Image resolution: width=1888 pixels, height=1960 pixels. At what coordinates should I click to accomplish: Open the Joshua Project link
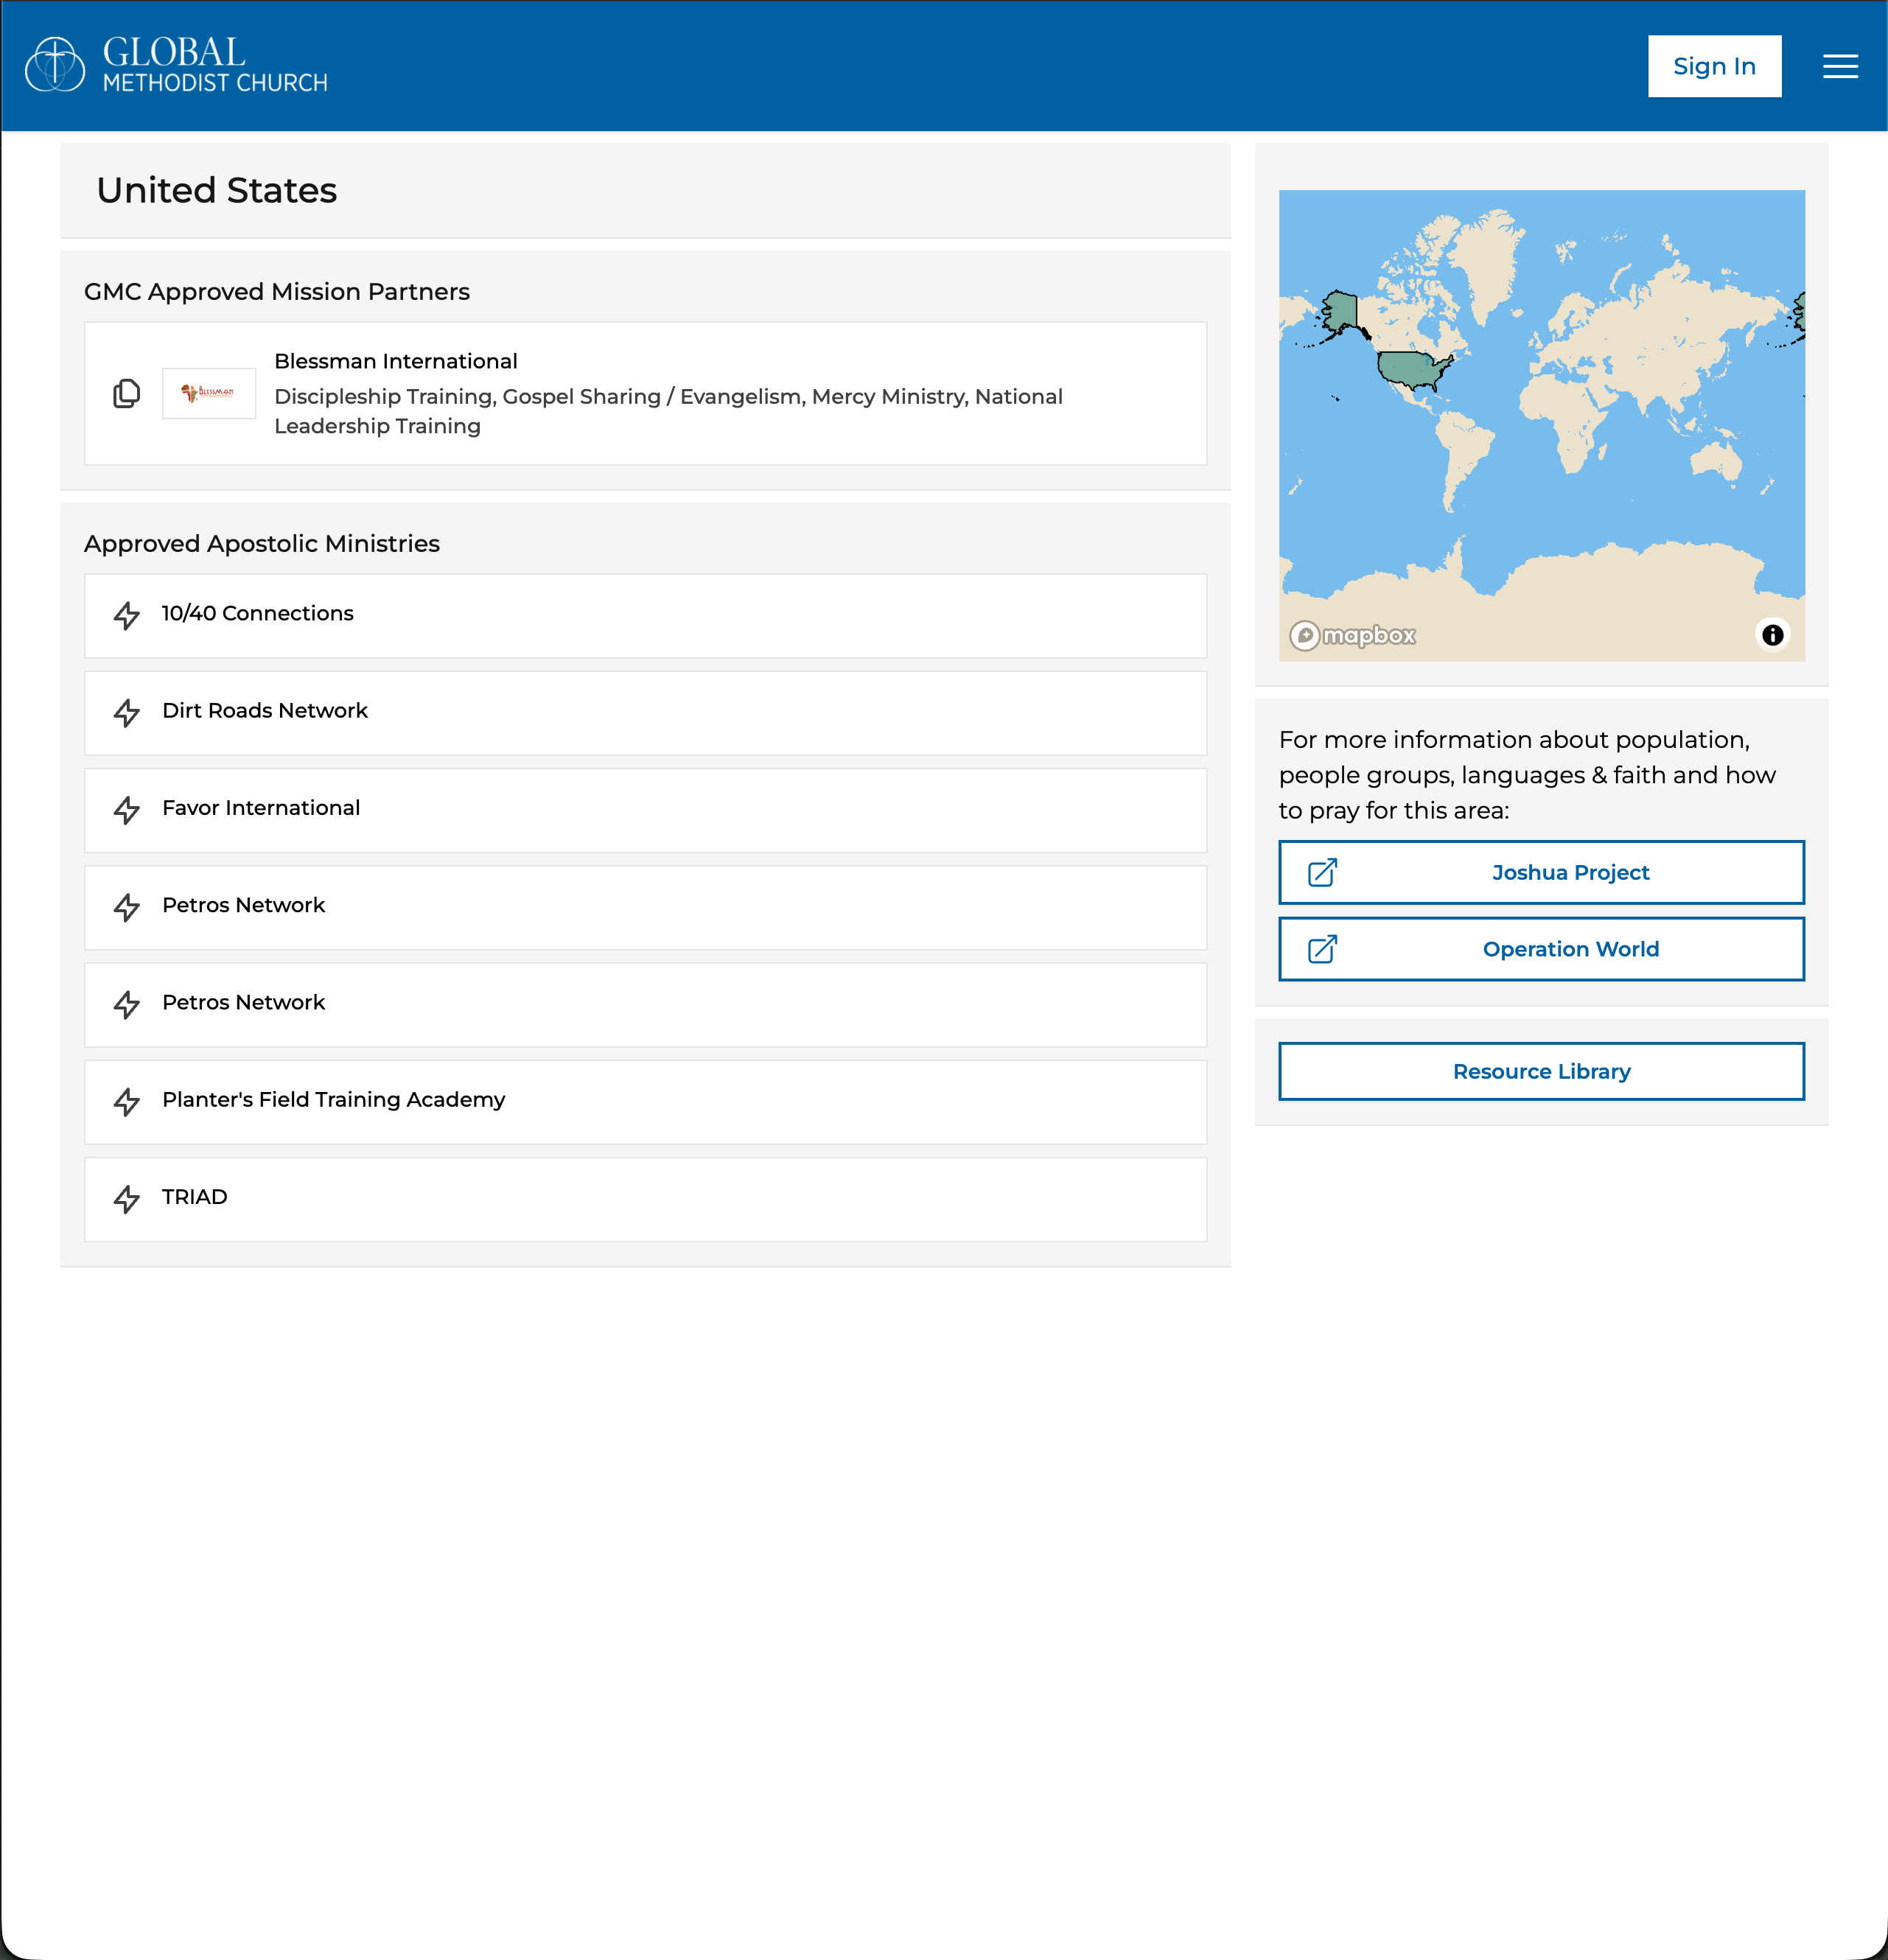[1541, 872]
